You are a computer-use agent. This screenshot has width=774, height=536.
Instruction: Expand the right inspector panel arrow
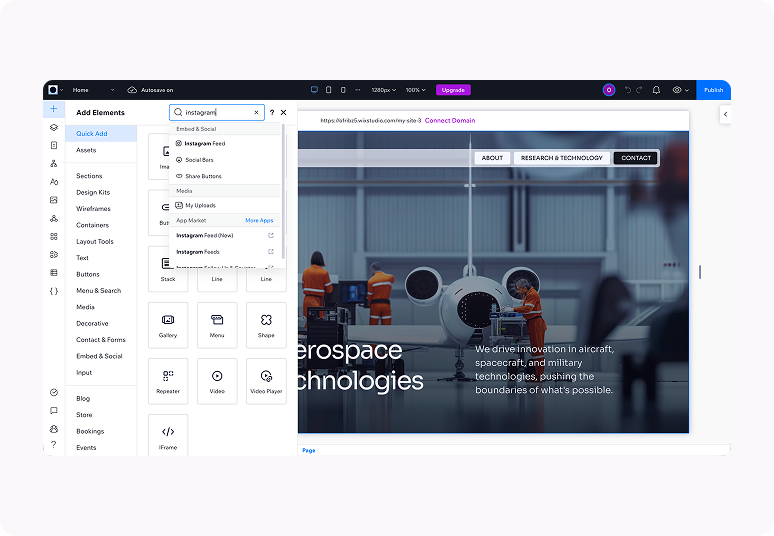(725, 115)
